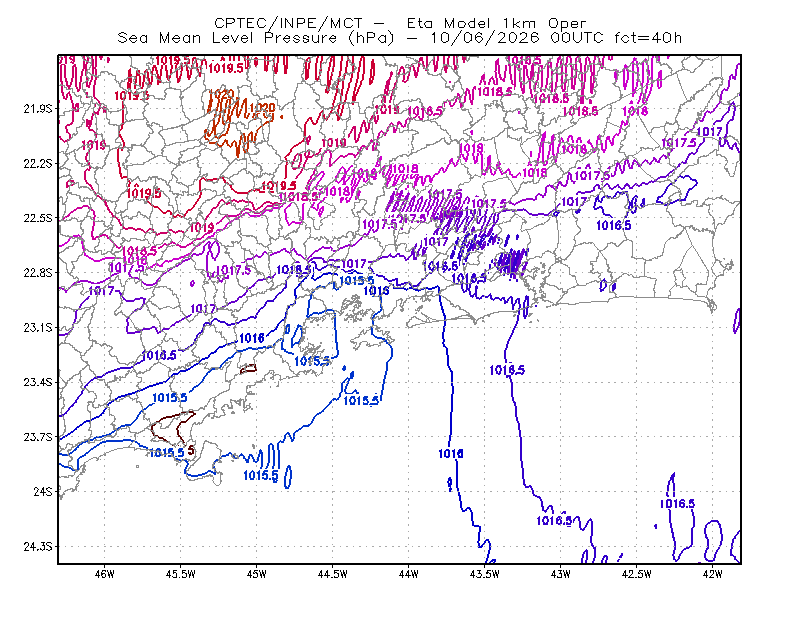Click the dark brown closed contour near 45.5W
Screen dimensions: 800x618
pyautogui.click(x=173, y=429)
